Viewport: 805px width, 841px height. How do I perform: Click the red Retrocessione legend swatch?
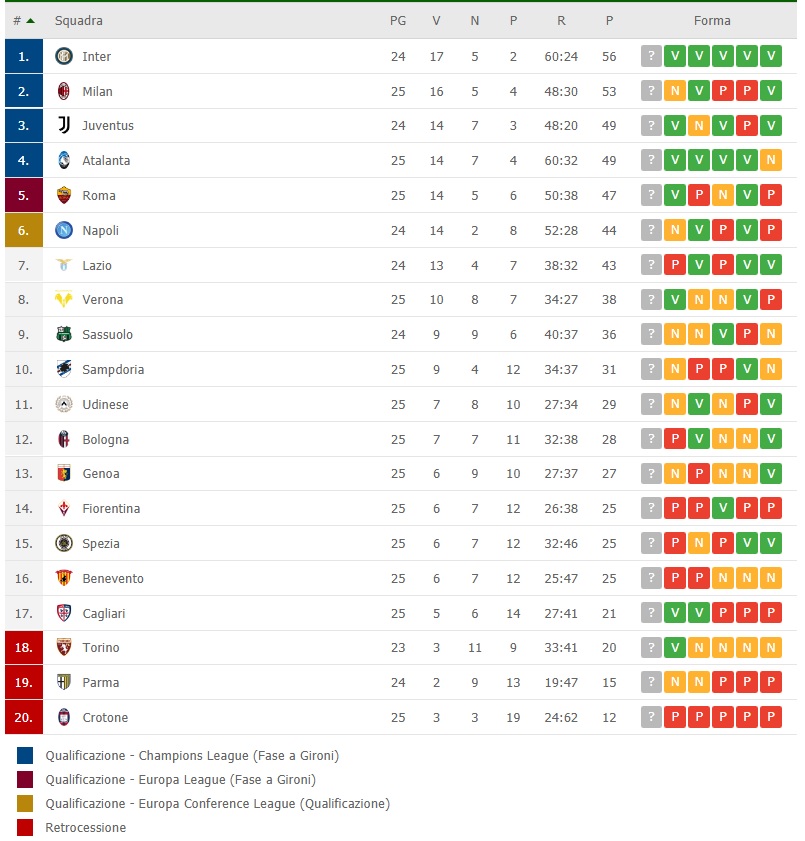pos(25,827)
